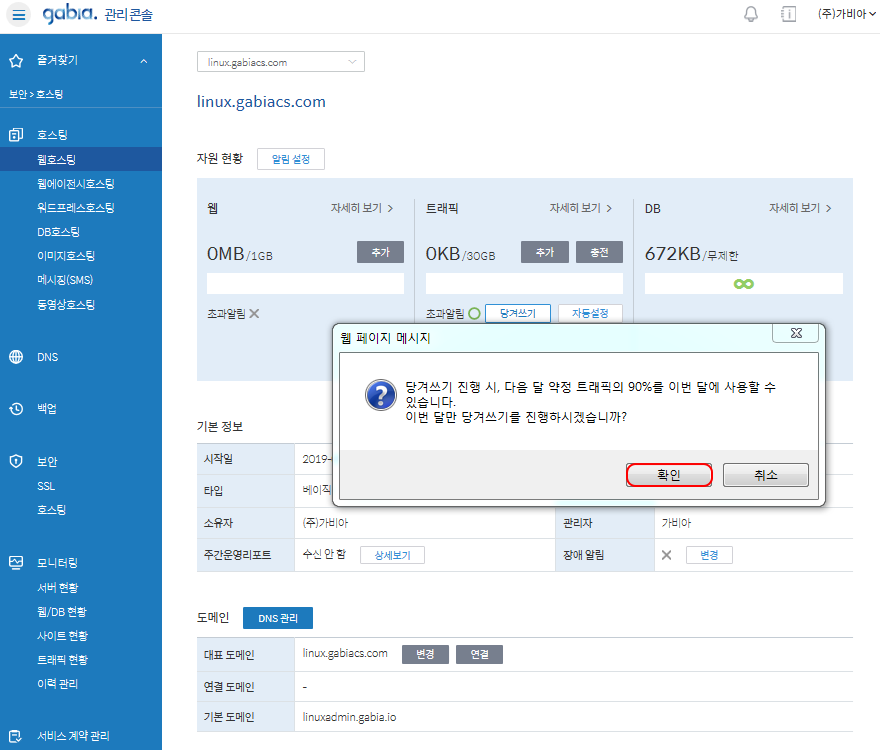Click the 트래픽 usage progress bar
Screen dimensions: 880x750
pos(524,283)
